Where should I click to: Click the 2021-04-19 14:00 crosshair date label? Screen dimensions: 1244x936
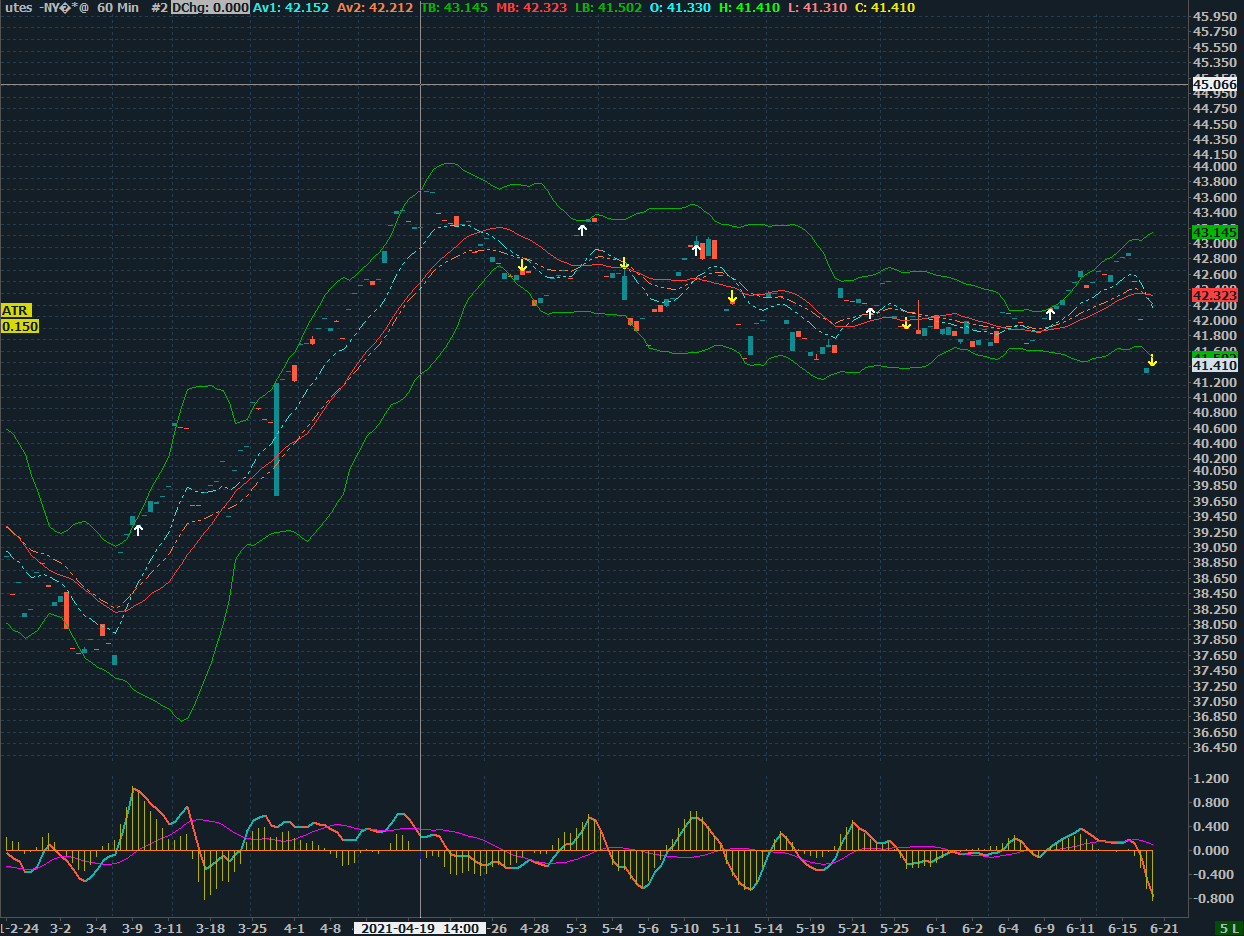pyautogui.click(x=419, y=928)
